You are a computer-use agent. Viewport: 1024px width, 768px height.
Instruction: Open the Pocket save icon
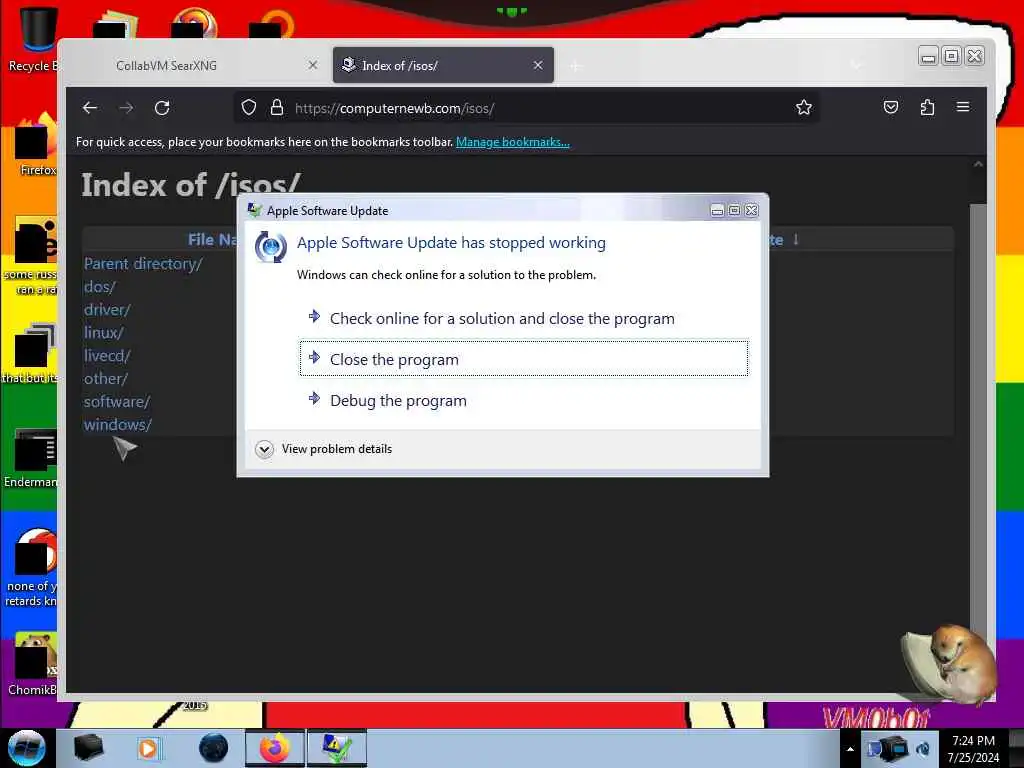891,107
